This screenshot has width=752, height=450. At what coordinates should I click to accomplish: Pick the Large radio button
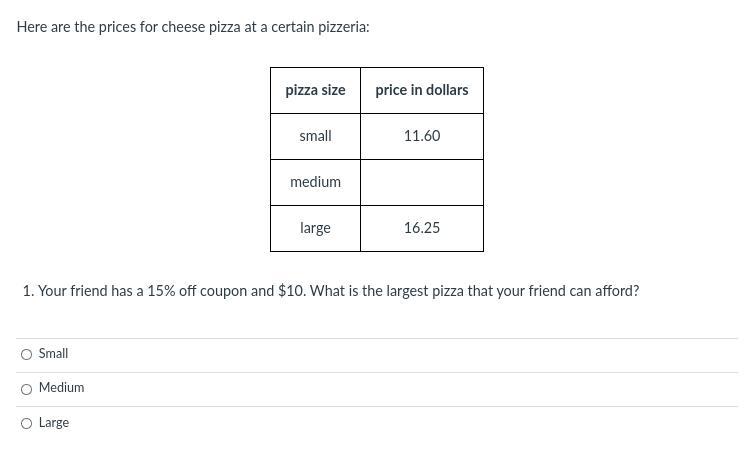pyautogui.click(x=27, y=423)
